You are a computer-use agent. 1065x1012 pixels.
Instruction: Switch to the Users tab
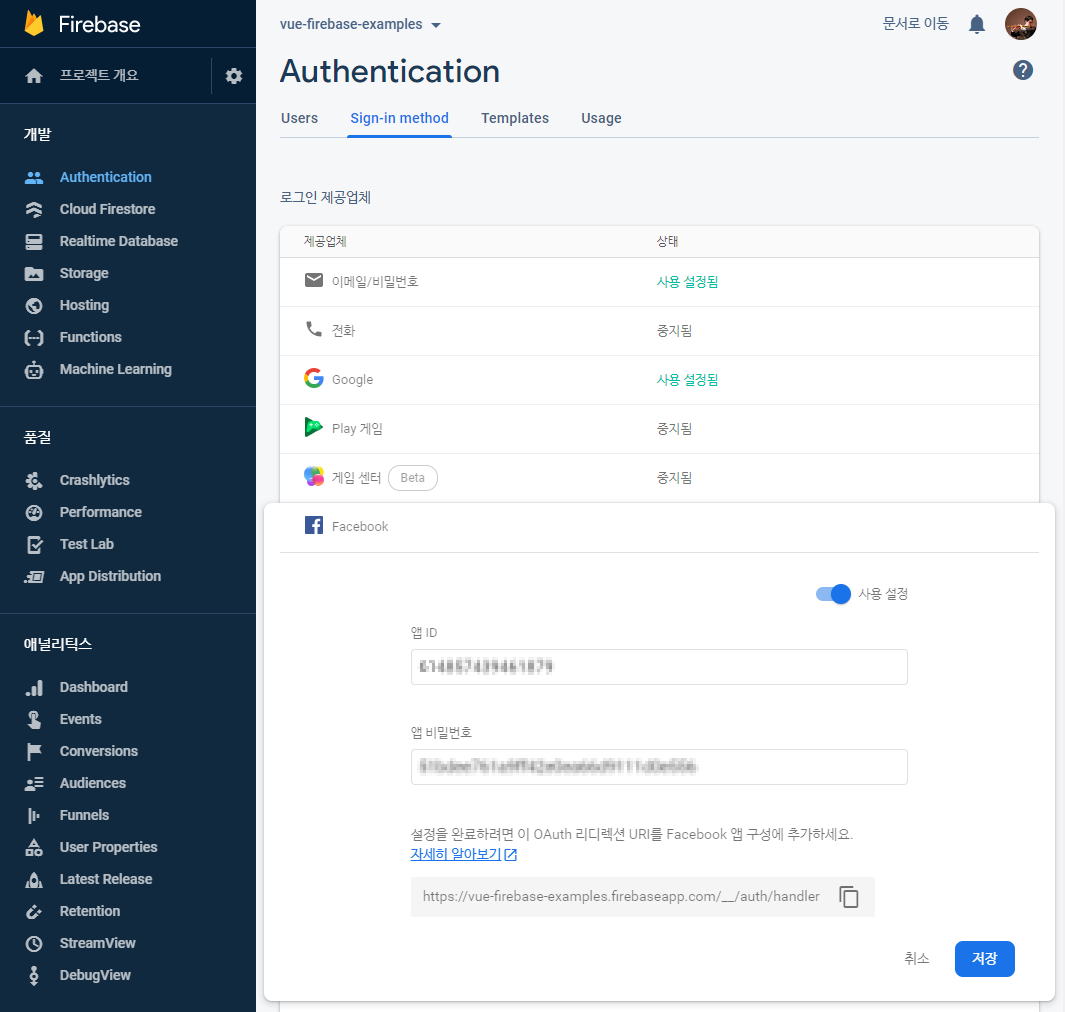300,118
